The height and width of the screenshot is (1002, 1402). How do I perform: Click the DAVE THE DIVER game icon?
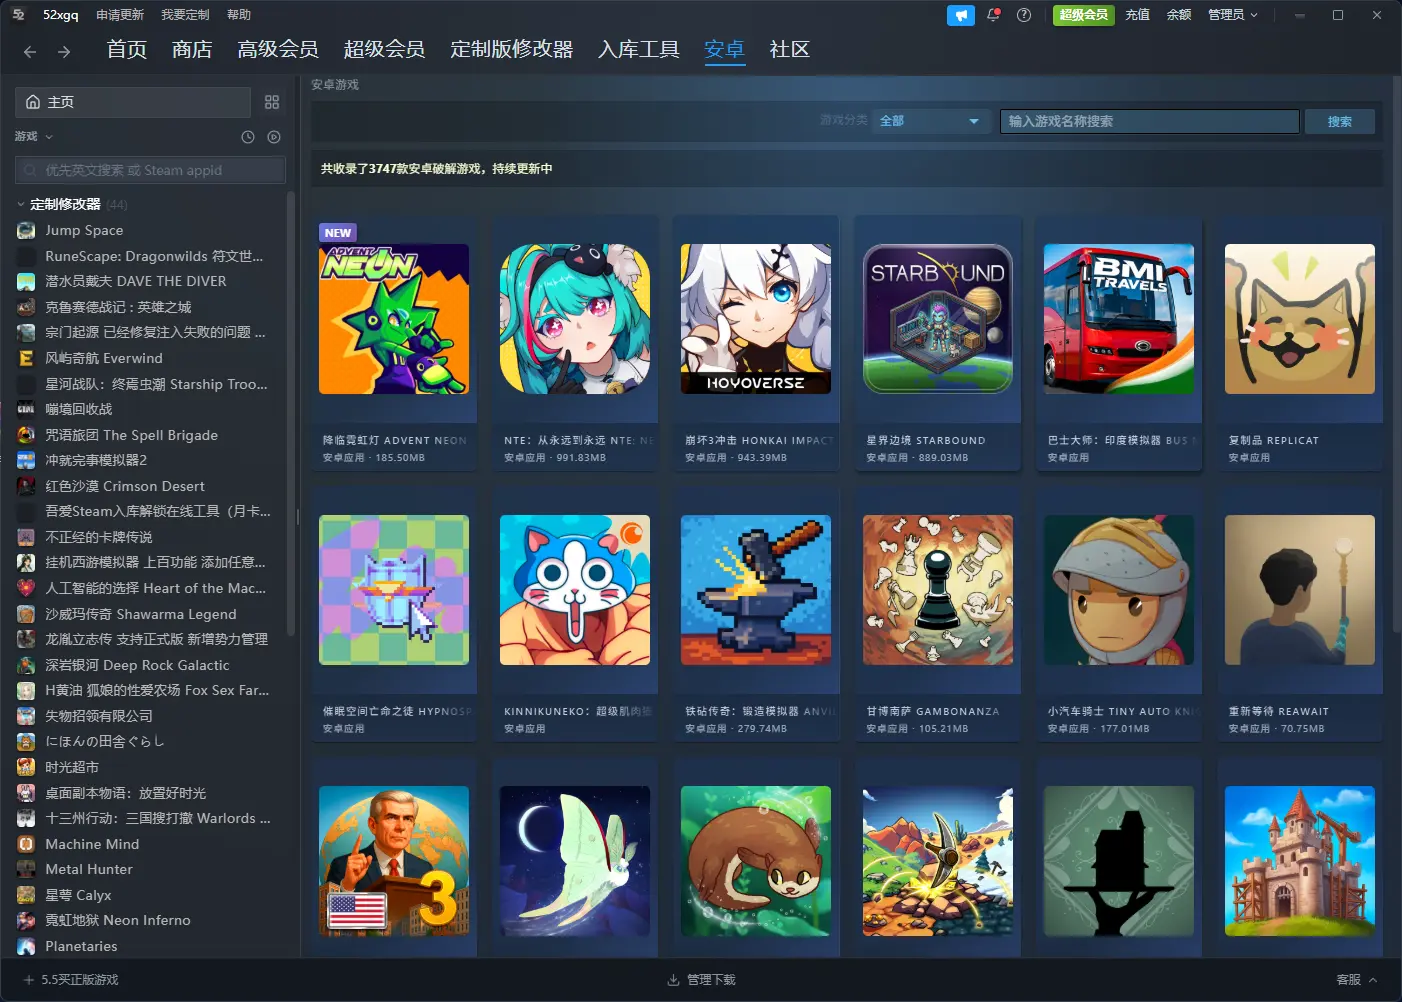pos(26,281)
